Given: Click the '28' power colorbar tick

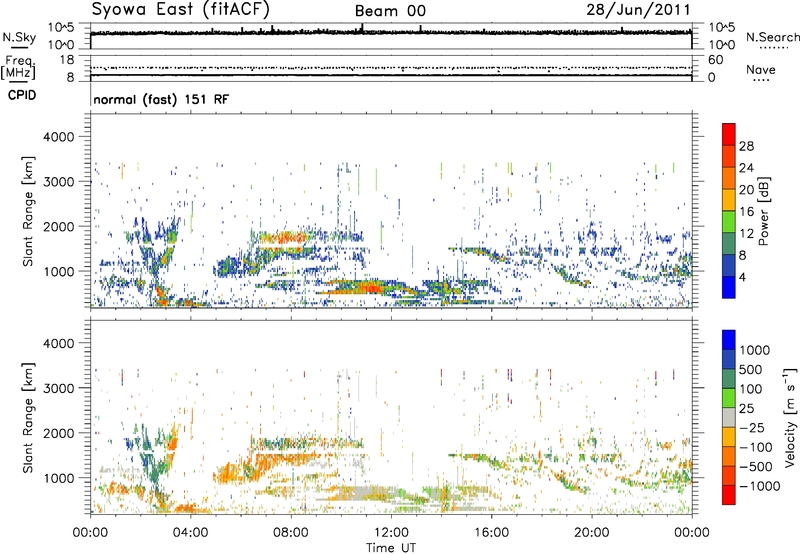Looking at the screenshot, I should coord(746,146).
